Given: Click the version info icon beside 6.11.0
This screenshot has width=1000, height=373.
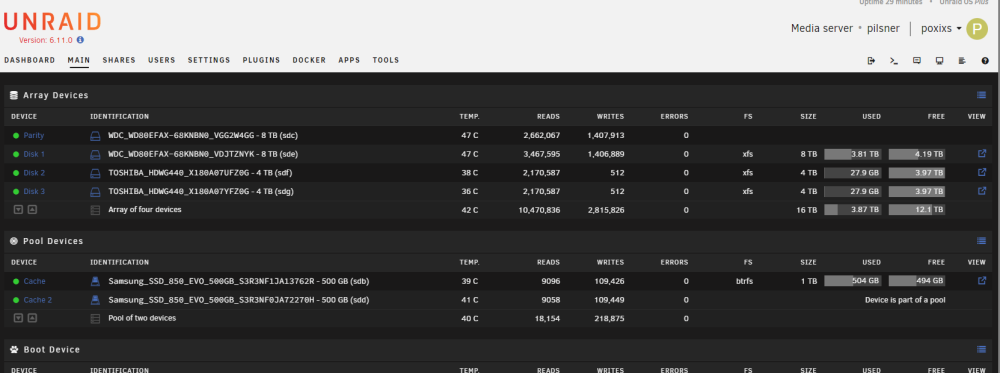Looking at the screenshot, I should click(x=80, y=40).
